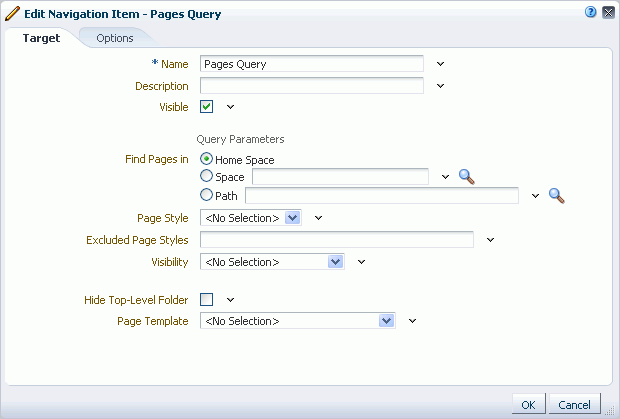Open expression arrow beside Name field
The image size is (620, 419).
[440, 64]
